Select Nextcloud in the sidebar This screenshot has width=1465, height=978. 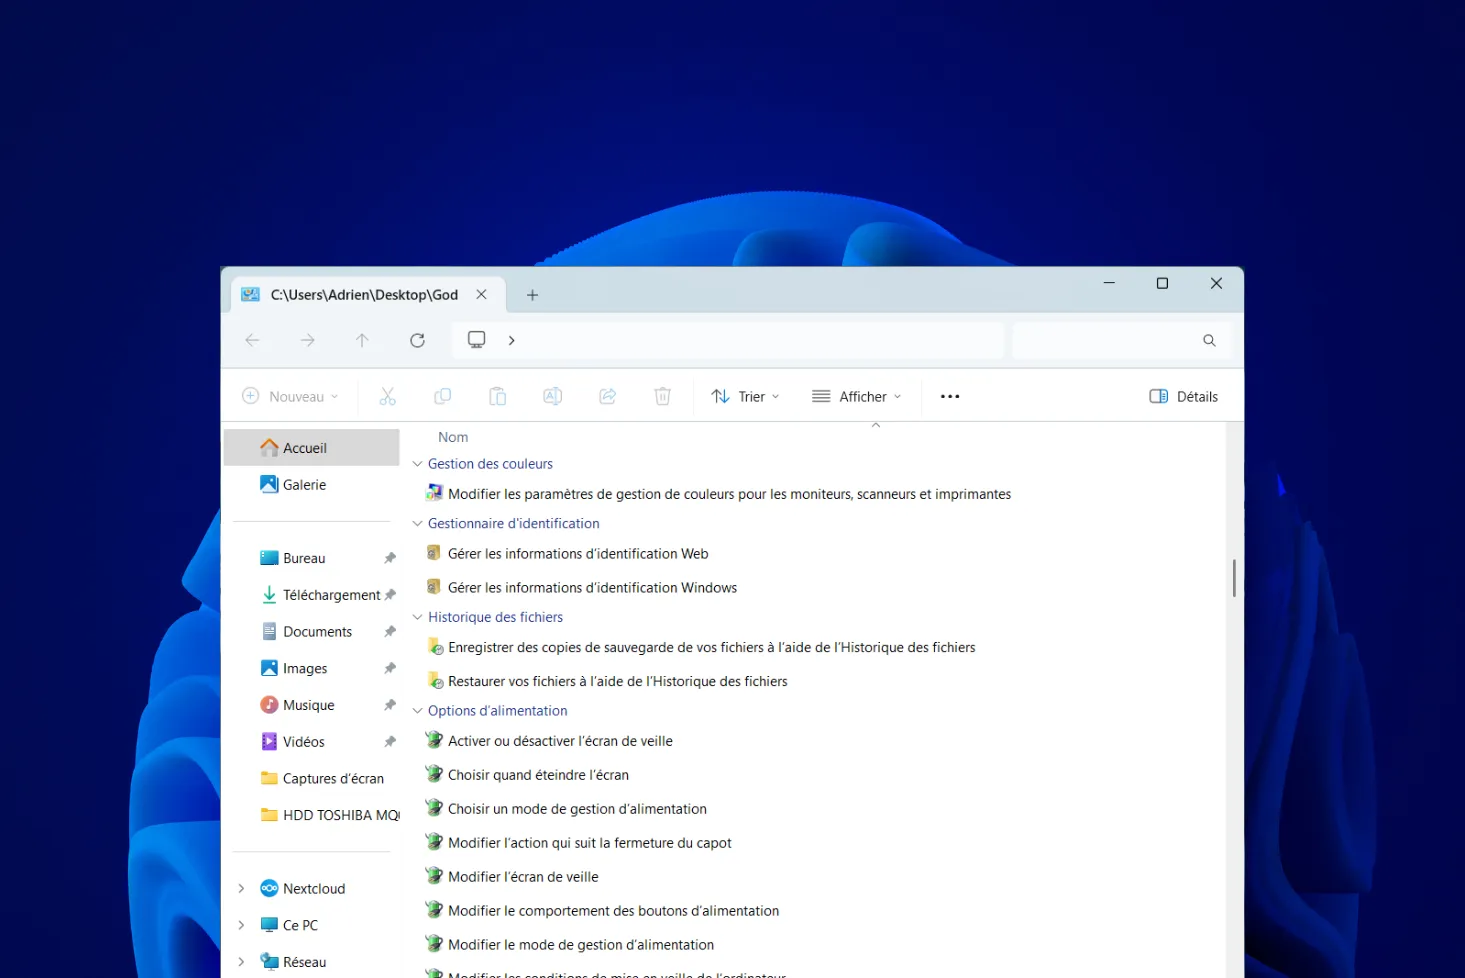pyautogui.click(x=313, y=888)
